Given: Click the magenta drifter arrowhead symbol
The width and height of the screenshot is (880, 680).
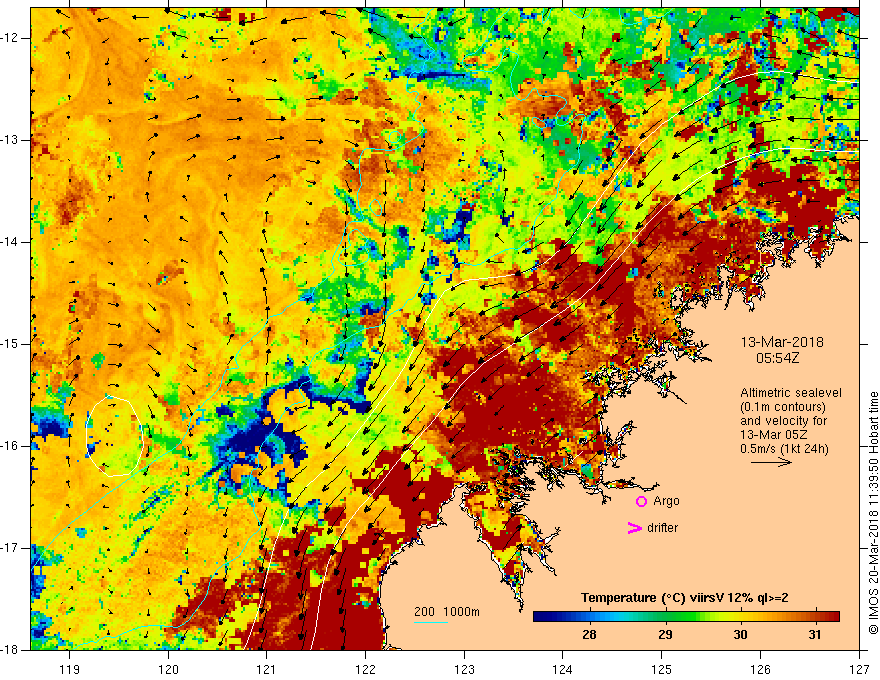Looking at the screenshot, I should (634, 528).
